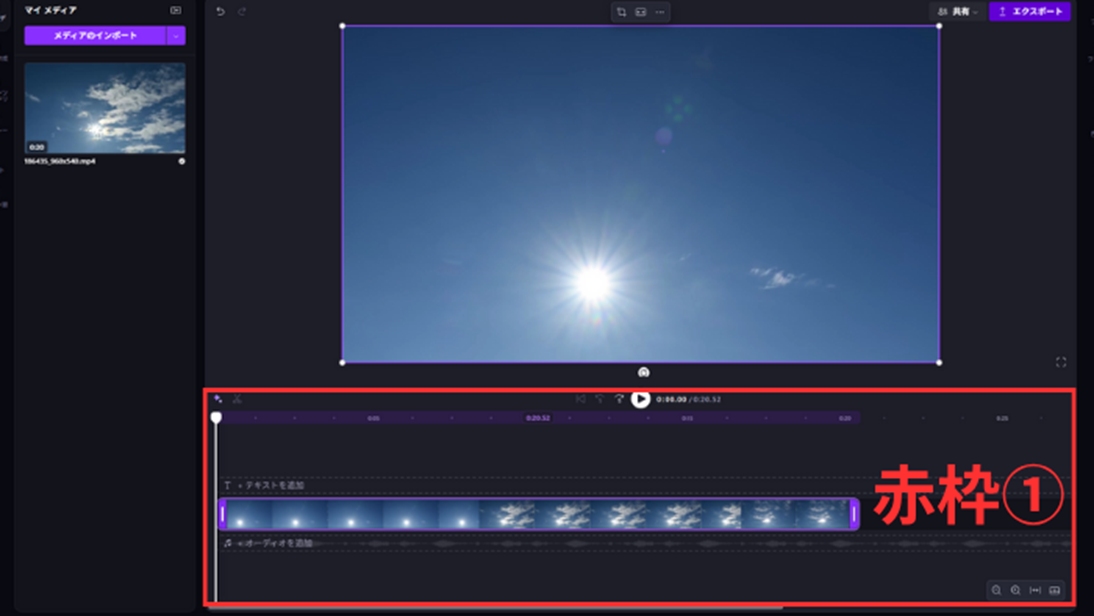Zoom out the timeline
This screenshot has height=616, width=1094.
click(996, 590)
